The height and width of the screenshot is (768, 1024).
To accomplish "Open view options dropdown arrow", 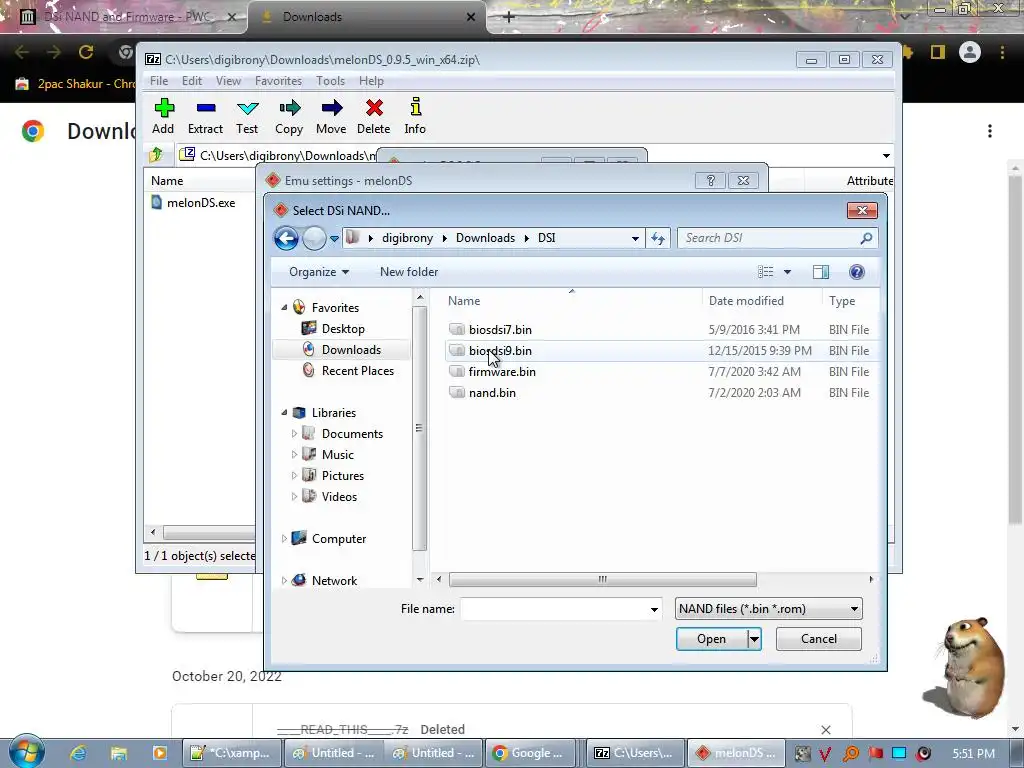I will point(787,272).
